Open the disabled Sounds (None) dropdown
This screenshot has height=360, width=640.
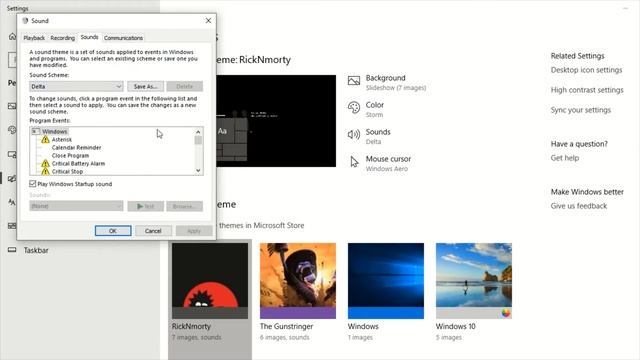(x=76, y=206)
